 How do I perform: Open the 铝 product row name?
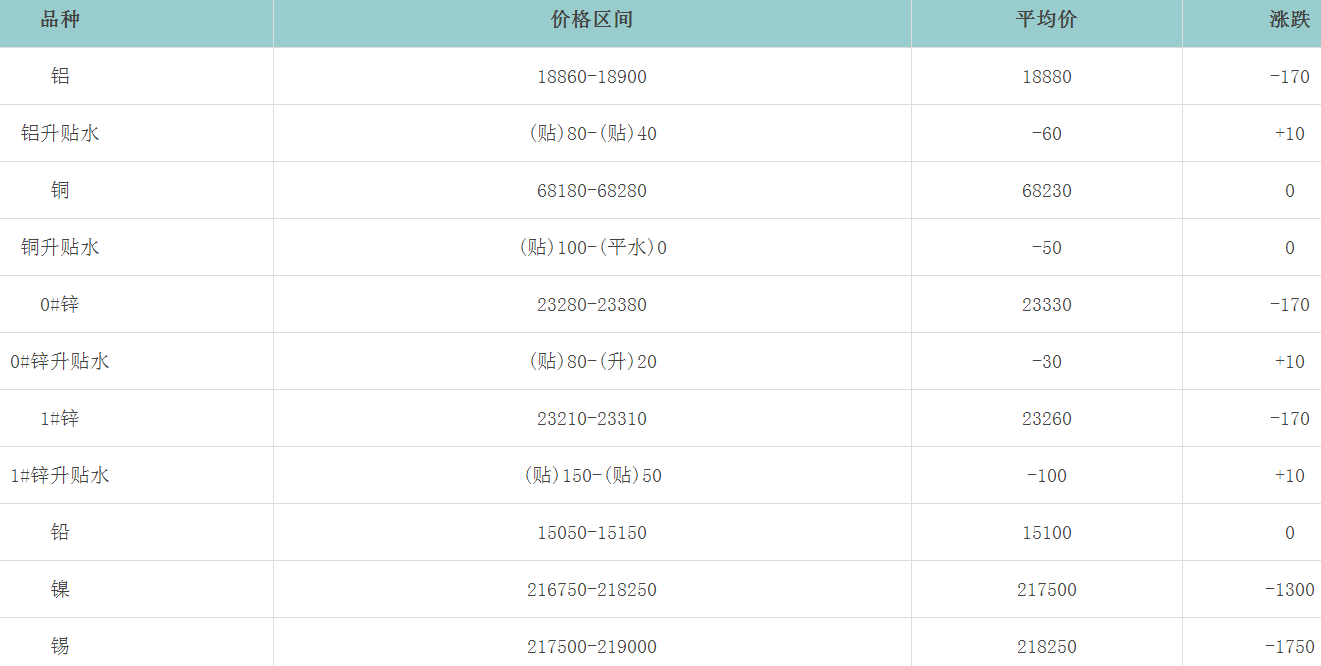pyautogui.click(x=60, y=77)
